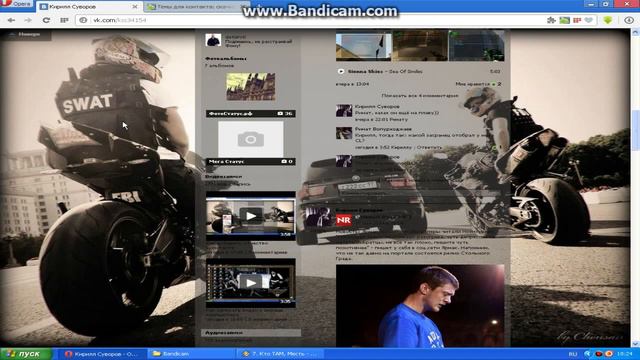Click Кирилл Суворов comment avatar
The image size is (640, 360).
pyautogui.click(x=344, y=111)
